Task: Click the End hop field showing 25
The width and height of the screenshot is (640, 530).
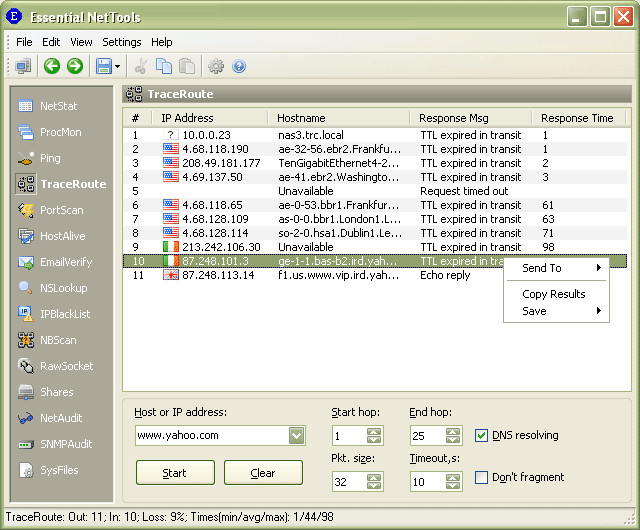Action: pos(428,436)
